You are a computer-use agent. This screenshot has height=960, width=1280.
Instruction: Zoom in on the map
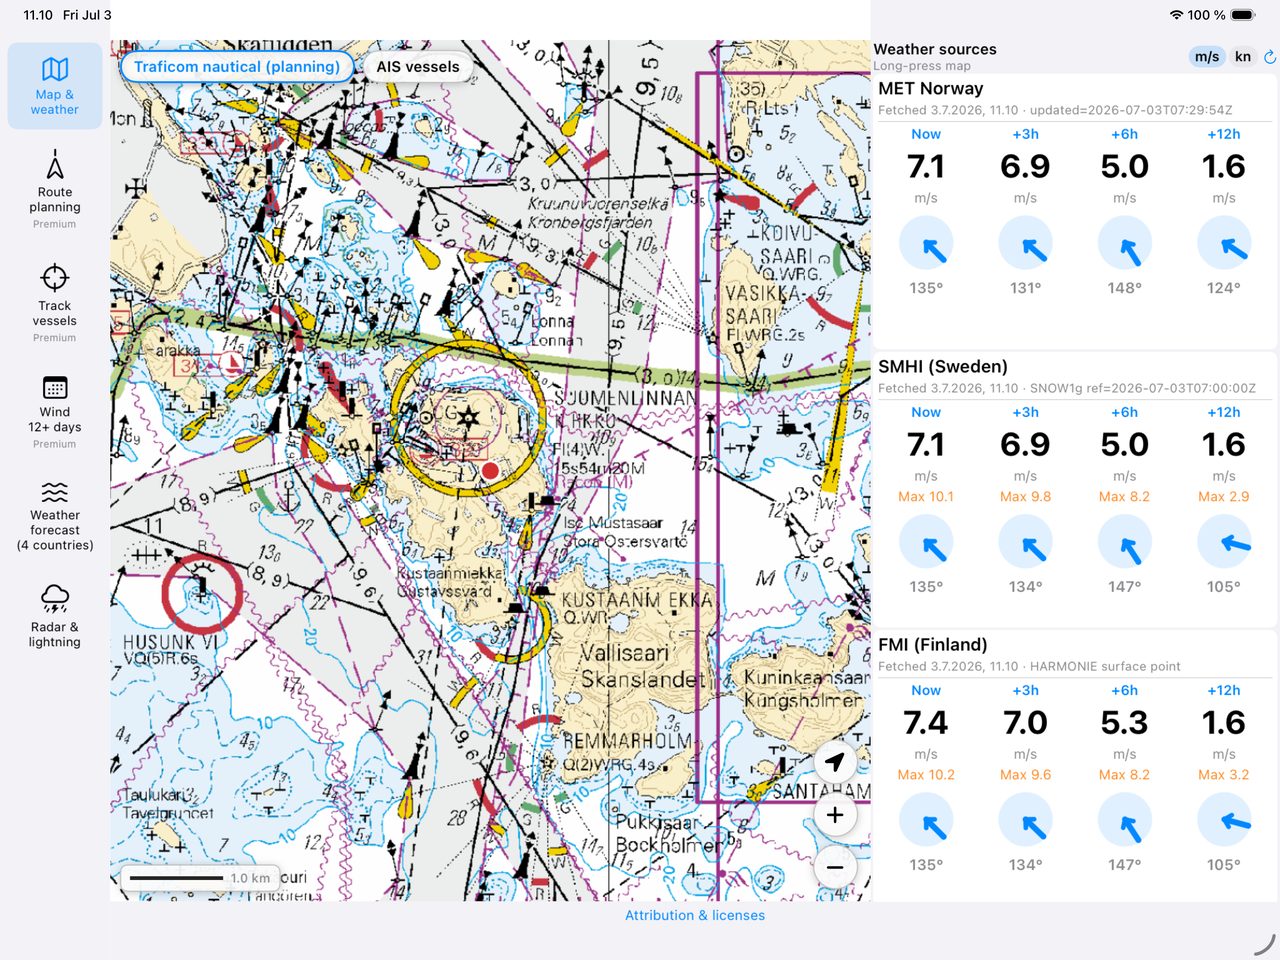pyautogui.click(x=835, y=815)
